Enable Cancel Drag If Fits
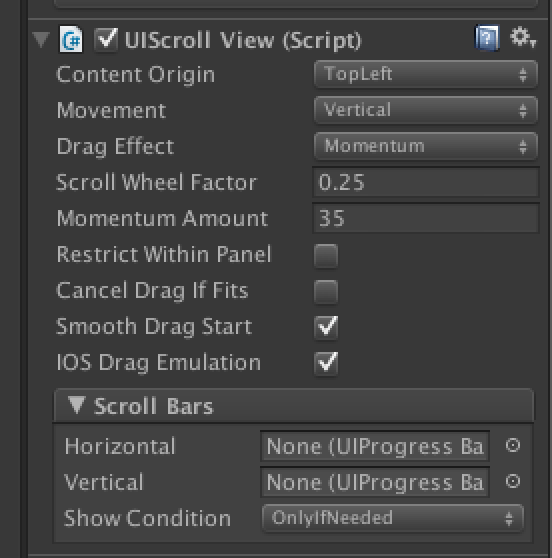Viewport: 552px width, 558px height. point(326,291)
